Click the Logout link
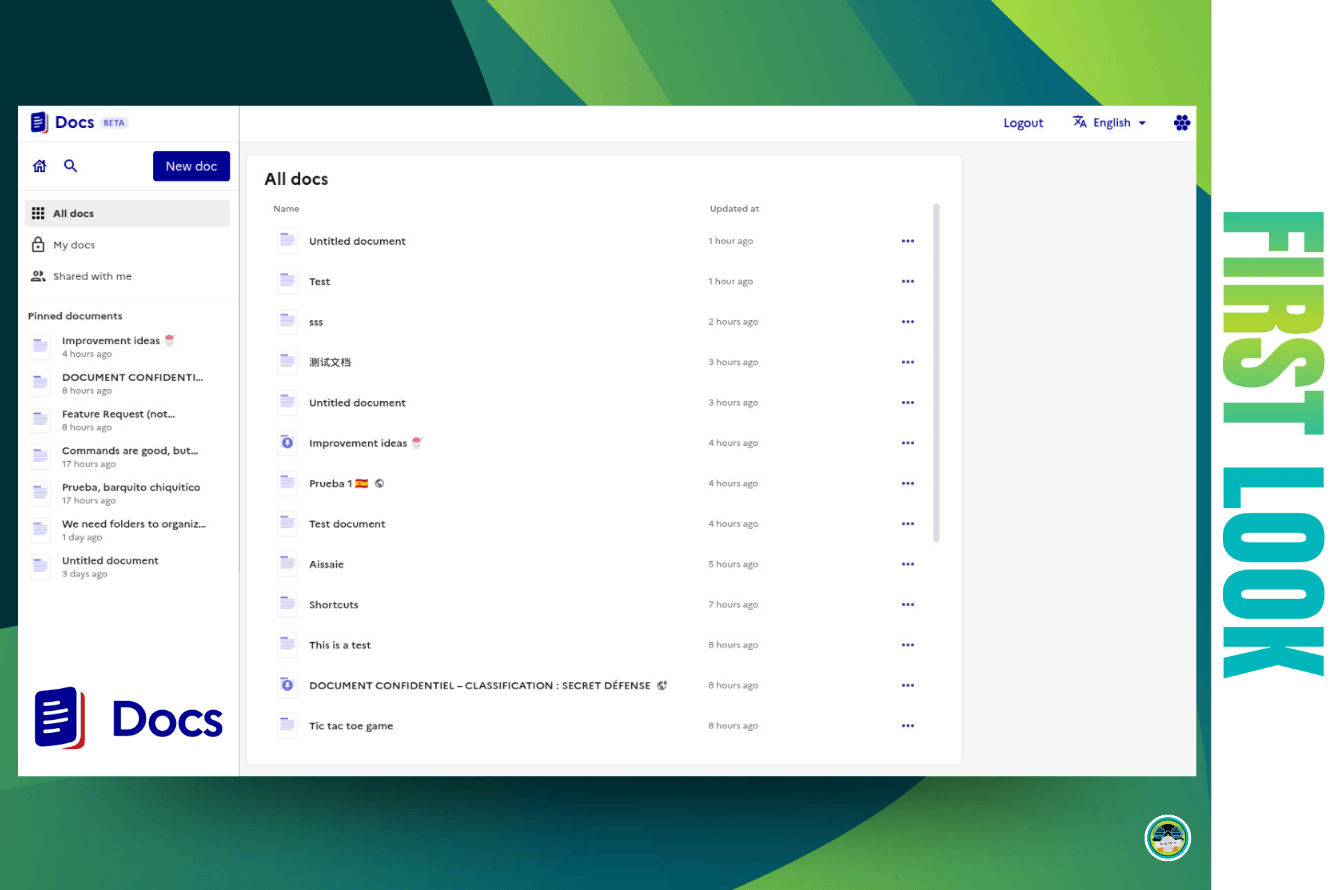 click(x=1023, y=123)
